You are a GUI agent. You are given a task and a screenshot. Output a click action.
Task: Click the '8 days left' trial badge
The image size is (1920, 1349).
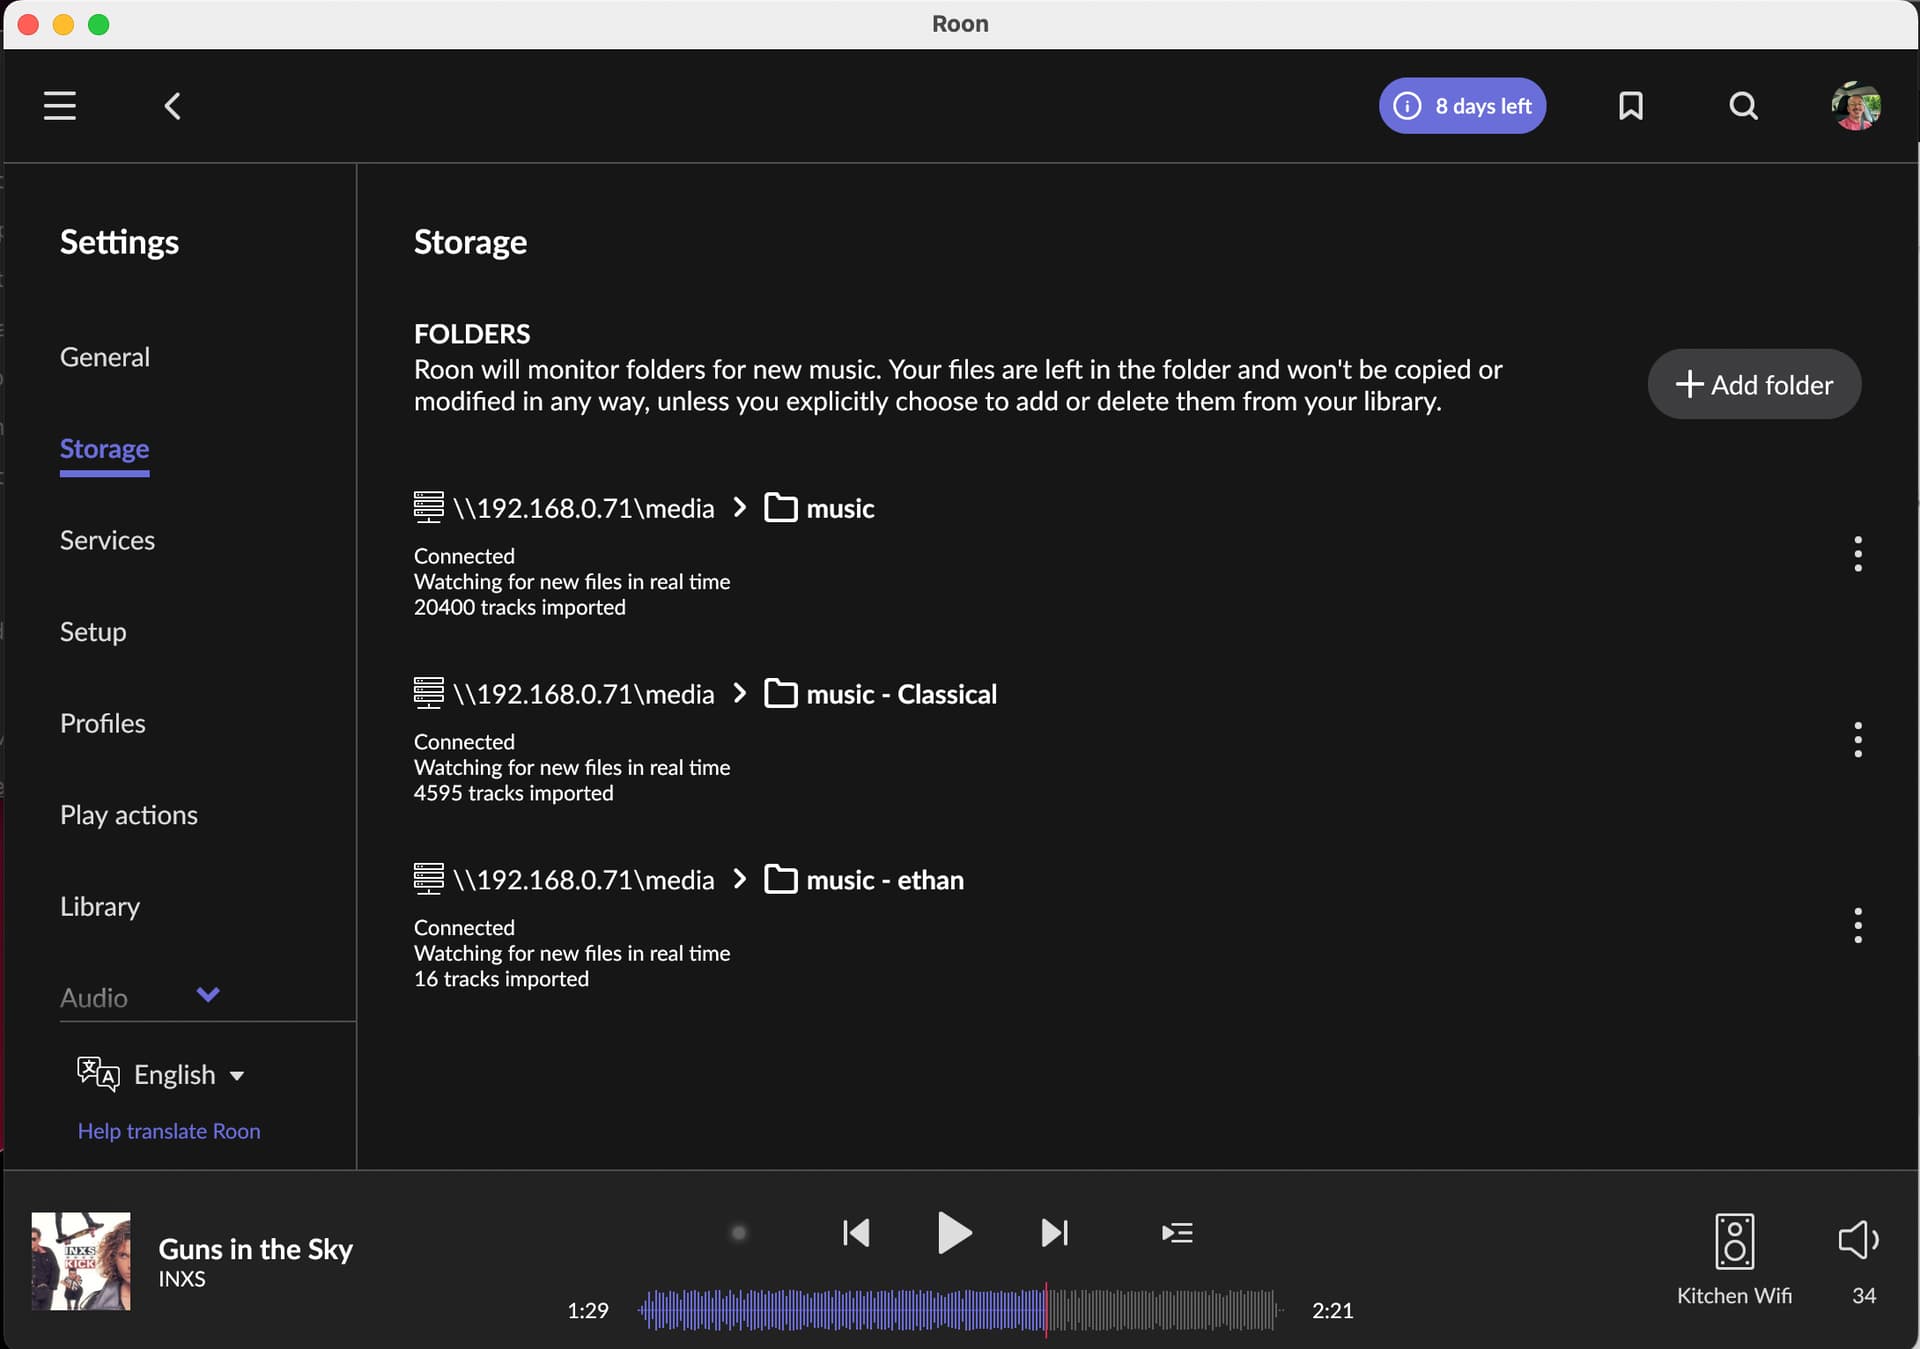point(1462,106)
